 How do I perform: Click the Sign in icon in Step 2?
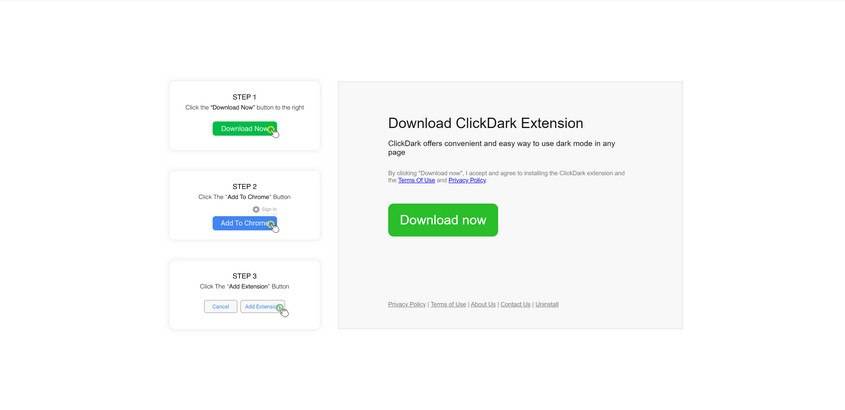[256, 209]
